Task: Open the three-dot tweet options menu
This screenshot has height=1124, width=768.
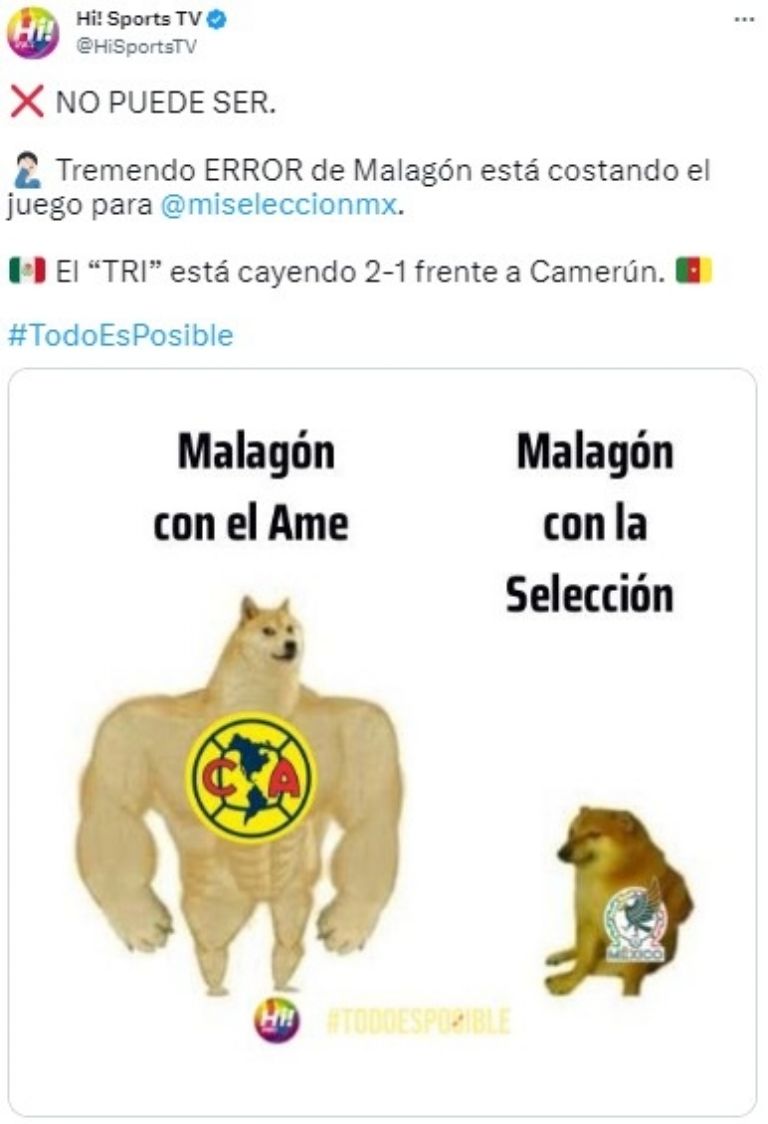Action: coord(745,19)
